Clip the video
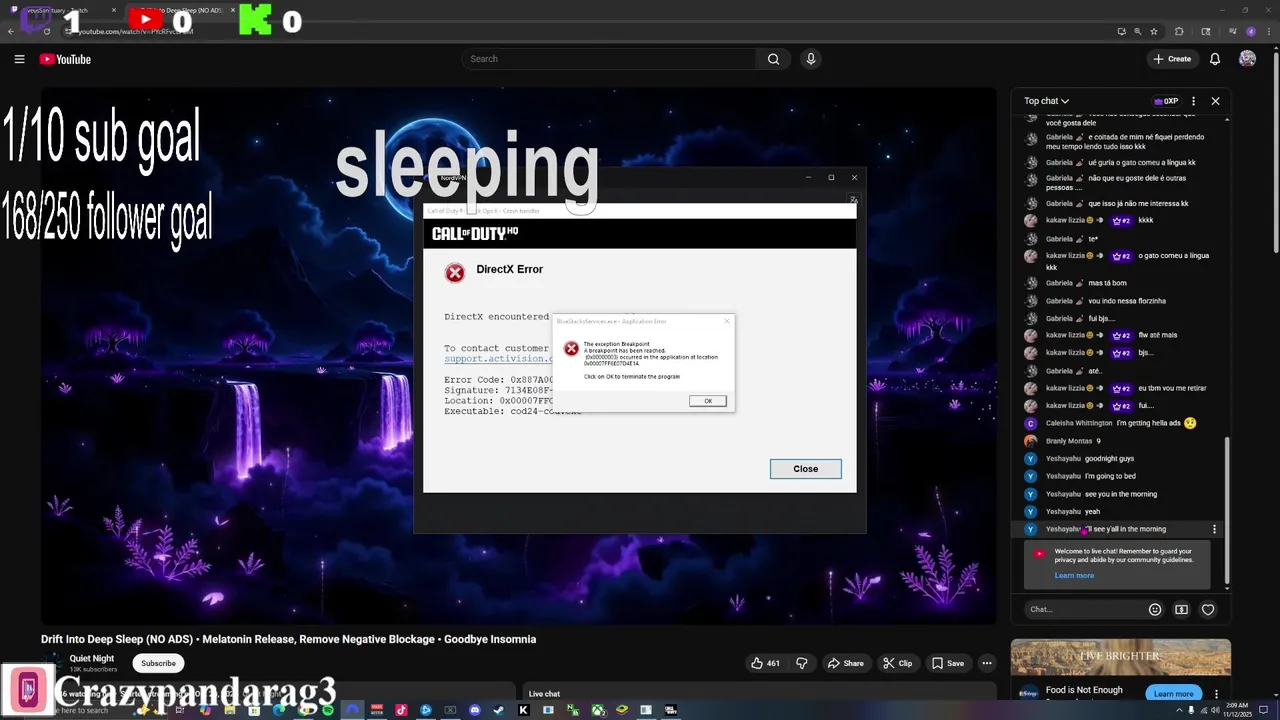Image resolution: width=1280 pixels, height=720 pixels. tap(897, 663)
